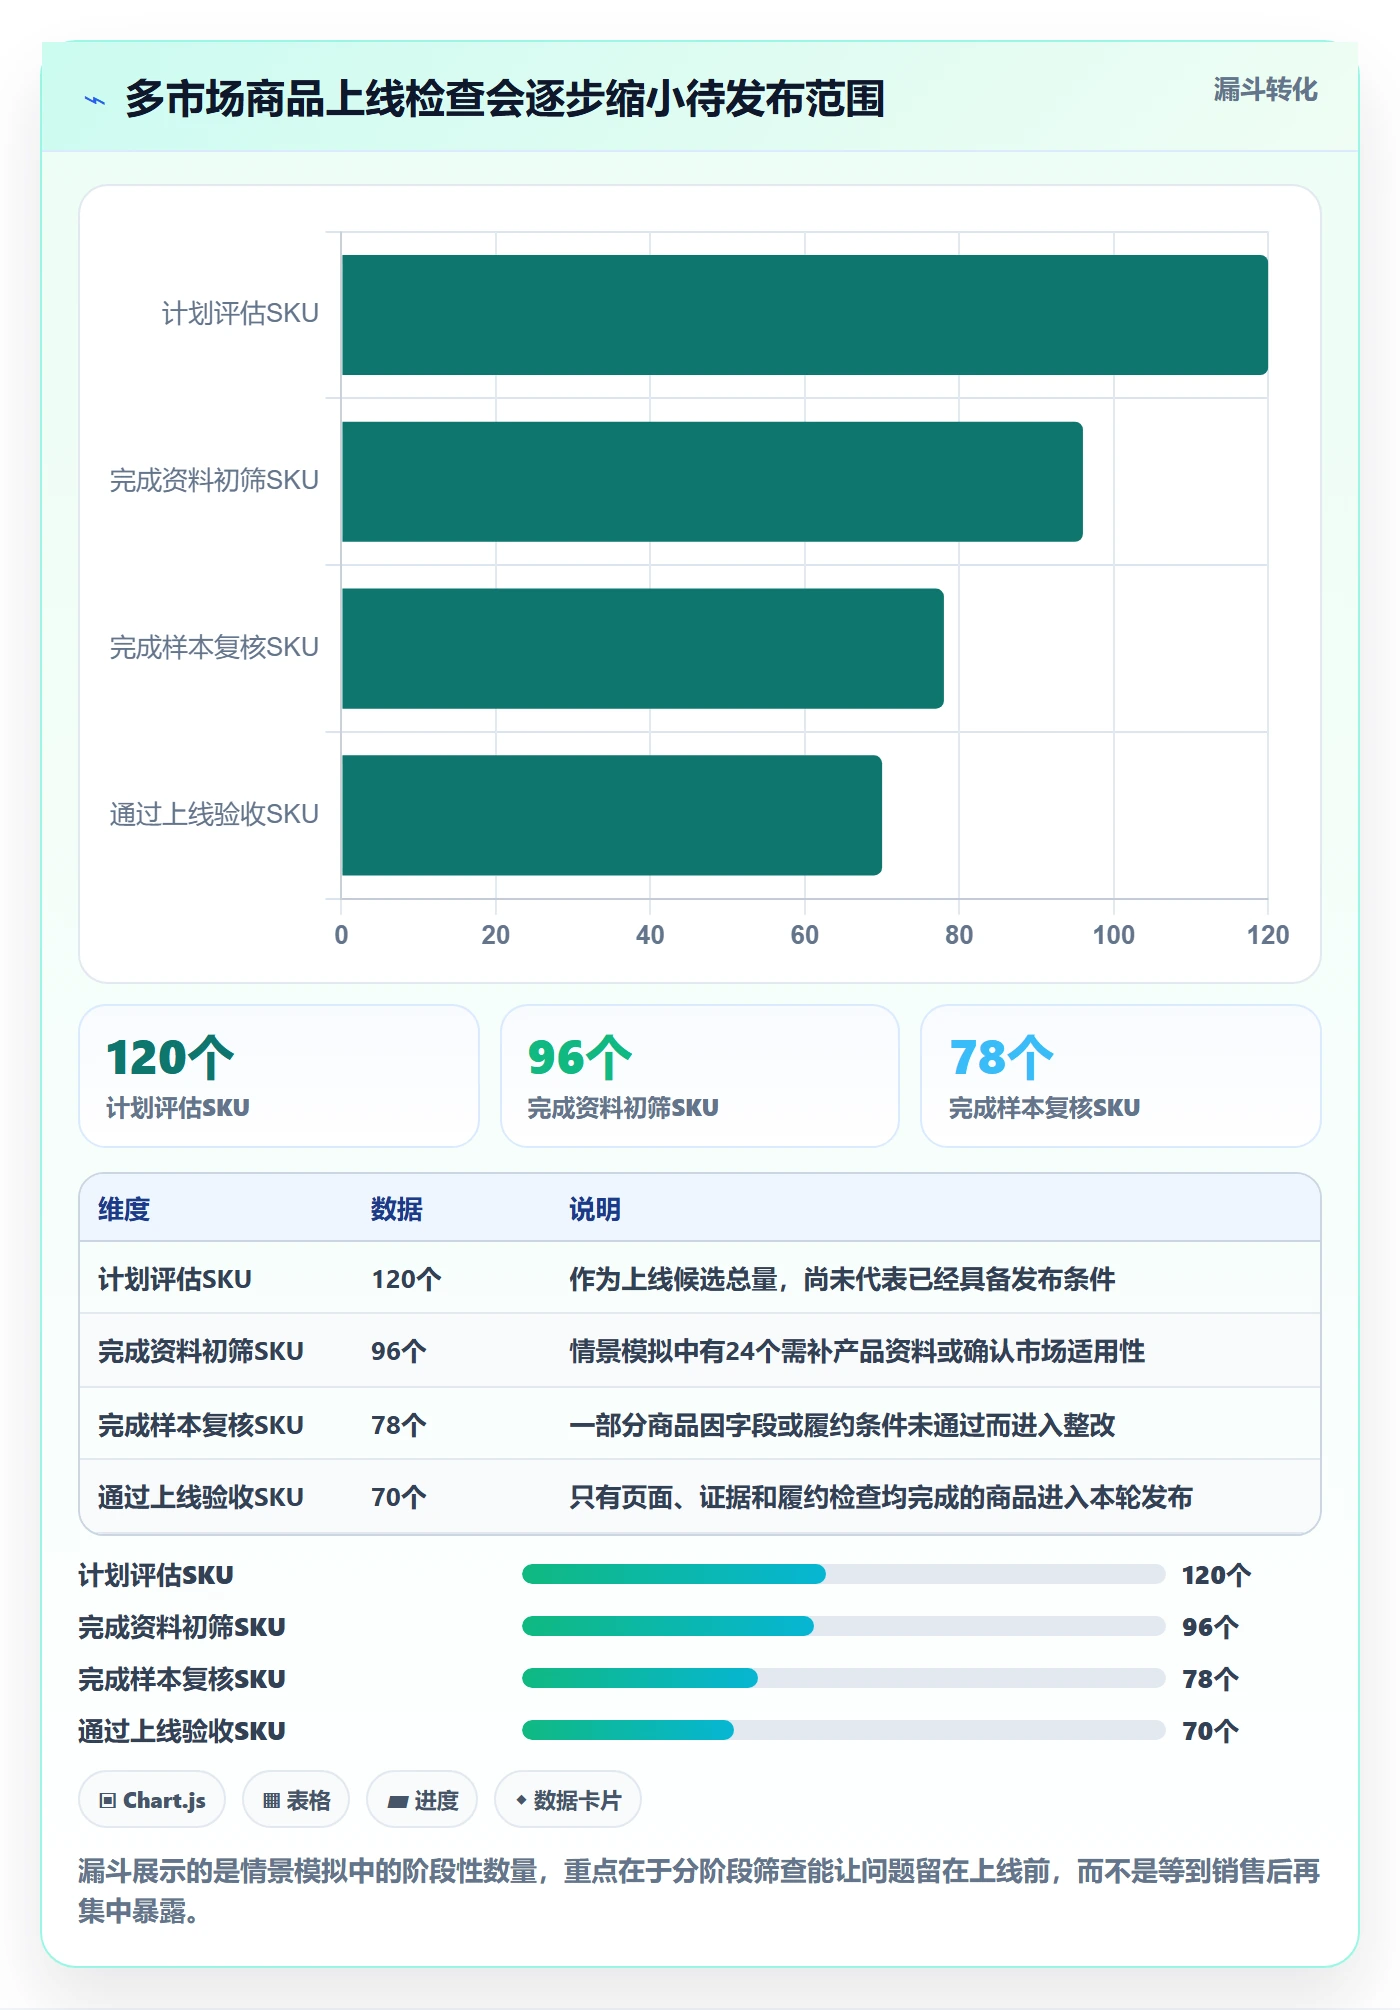Screen dimensions: 1400x2010
Task: Click description 只有页面、证据和履约检查均完成
Action: tap(881, 1497)
